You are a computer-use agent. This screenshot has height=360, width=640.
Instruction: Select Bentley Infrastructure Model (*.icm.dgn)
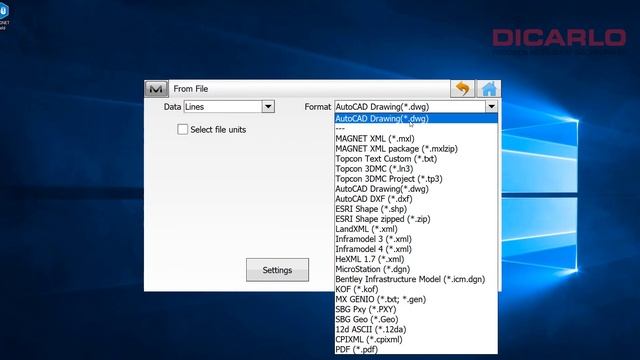pyautogui.click(x=416, y=279)
